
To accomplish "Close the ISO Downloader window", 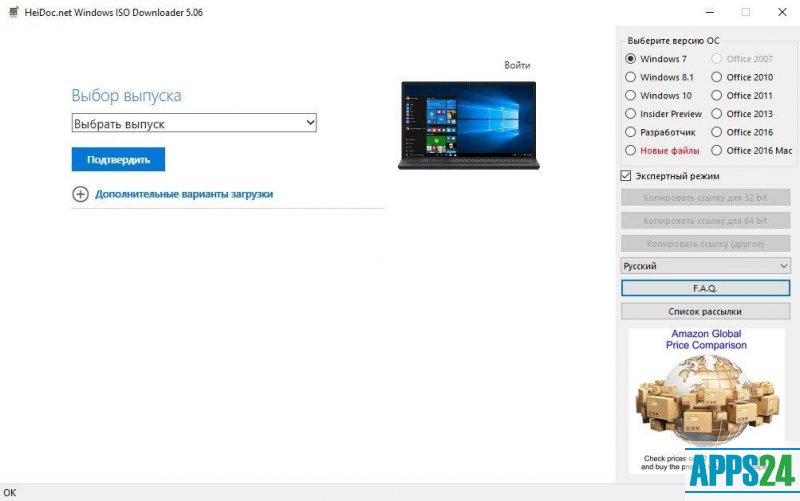I will [x=782, y=12].
